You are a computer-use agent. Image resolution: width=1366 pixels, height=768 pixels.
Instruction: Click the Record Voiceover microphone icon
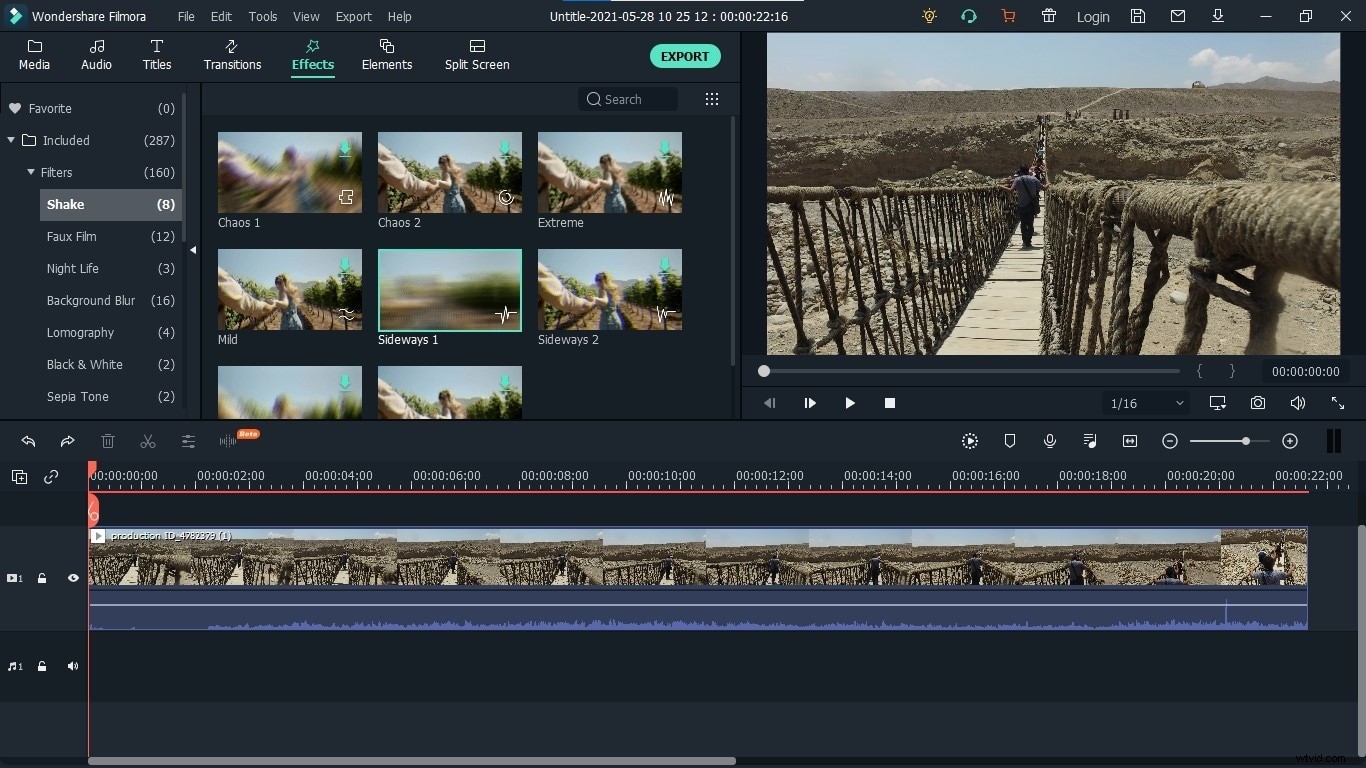pos(1050,441)
